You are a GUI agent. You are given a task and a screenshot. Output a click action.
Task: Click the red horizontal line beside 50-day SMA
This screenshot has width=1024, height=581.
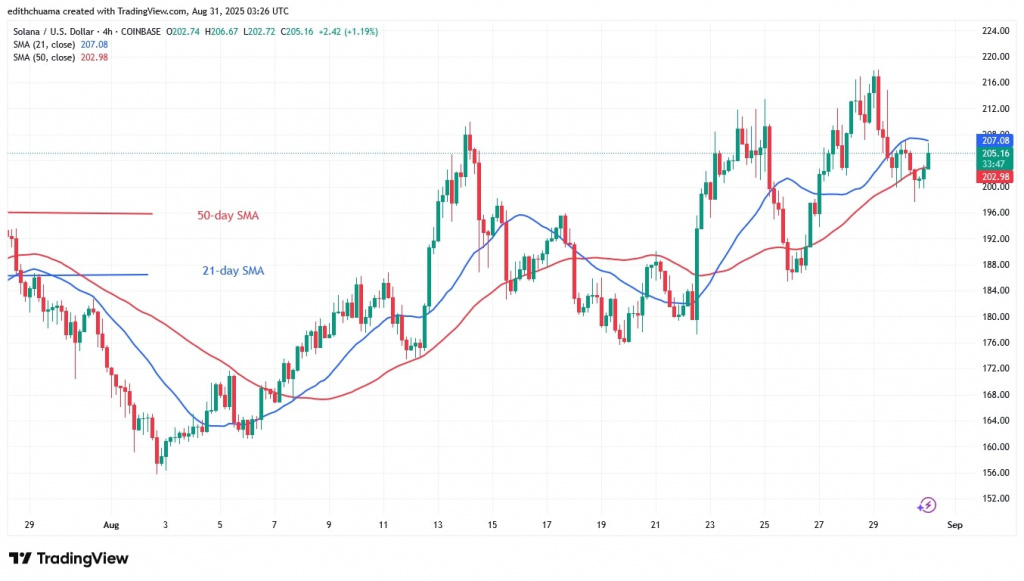click(80, 213)
